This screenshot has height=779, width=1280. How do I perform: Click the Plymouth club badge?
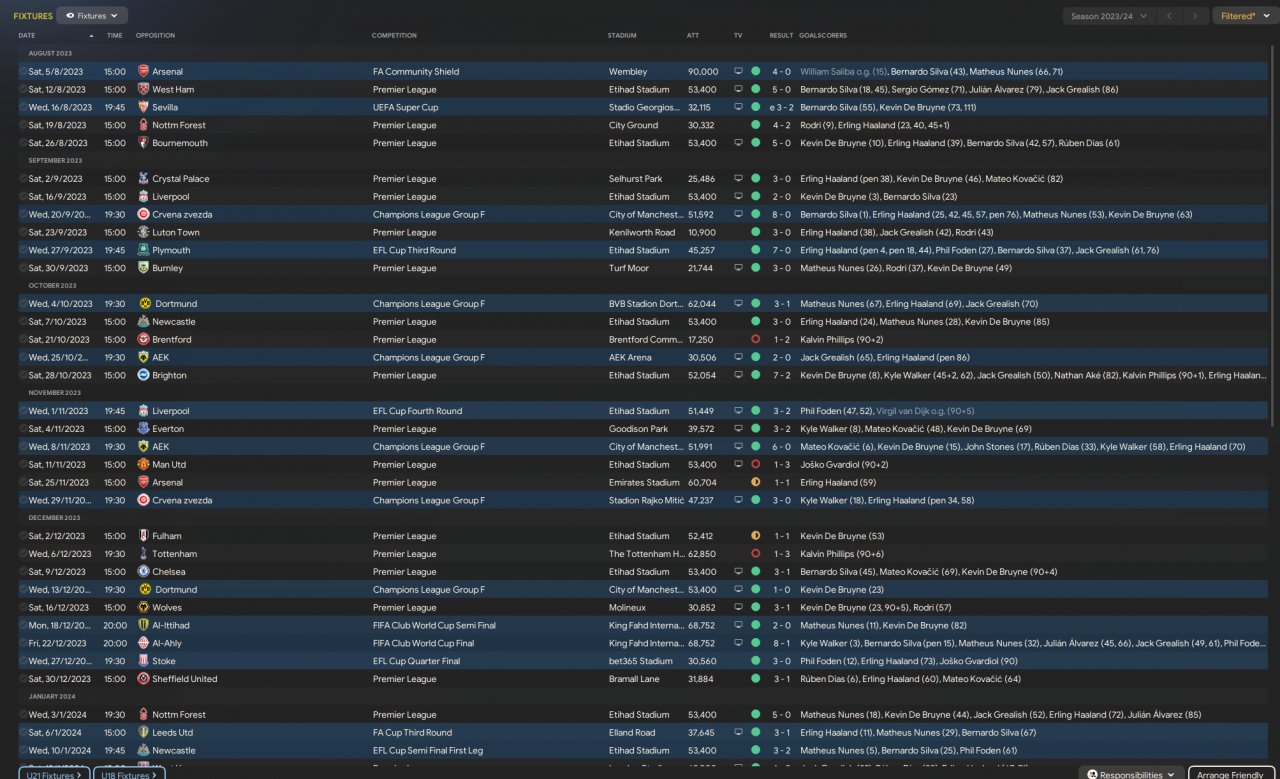click(x=143, y=251)
